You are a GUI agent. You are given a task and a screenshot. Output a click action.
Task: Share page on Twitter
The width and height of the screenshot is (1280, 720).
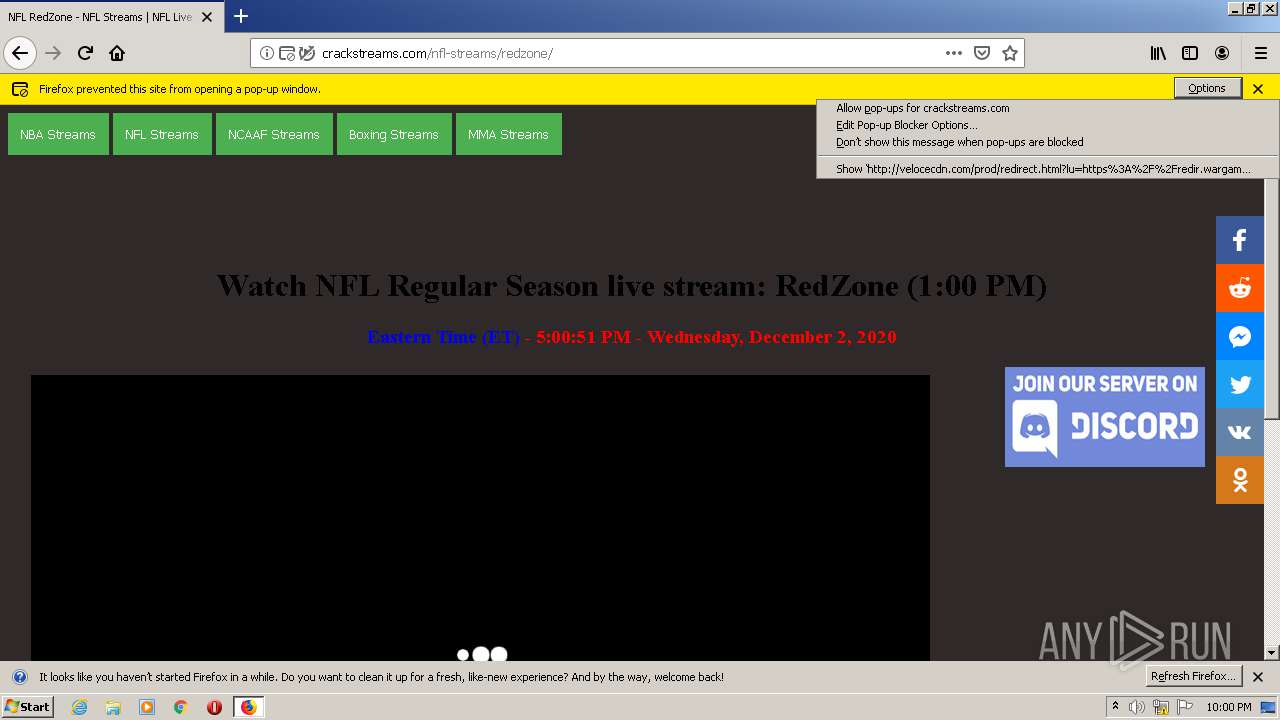click(1240, 384)
